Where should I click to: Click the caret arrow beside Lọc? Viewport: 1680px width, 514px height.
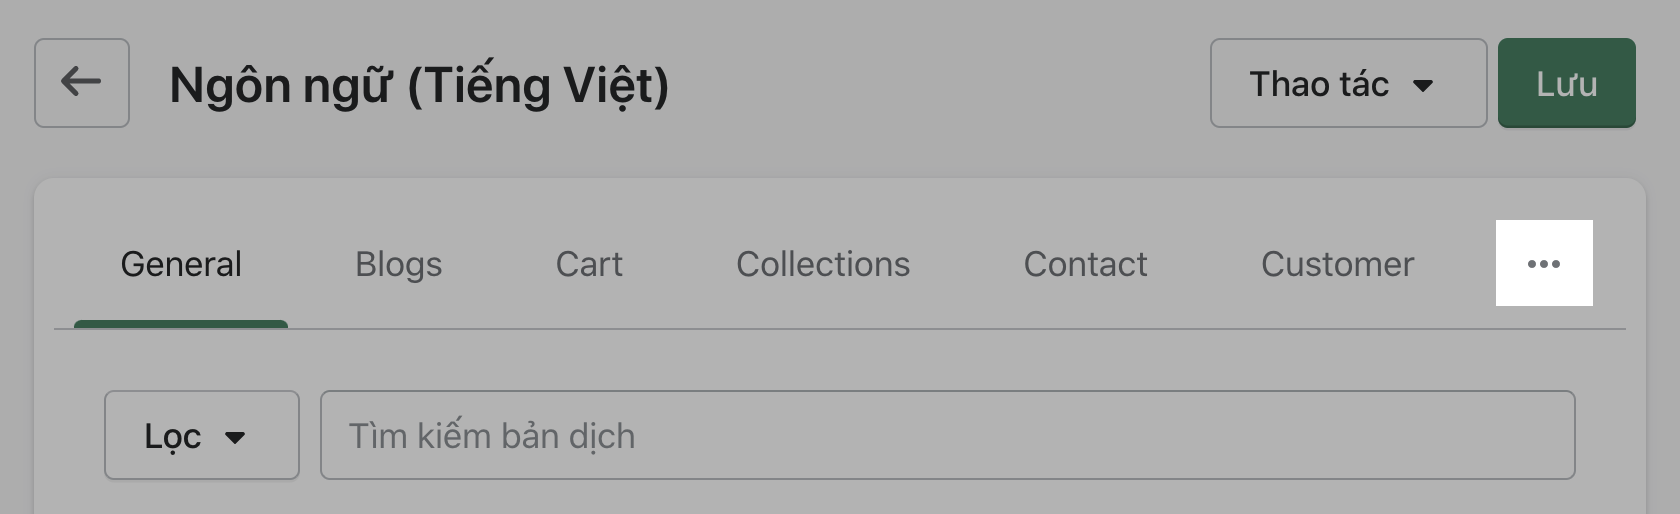click(235, 437)
